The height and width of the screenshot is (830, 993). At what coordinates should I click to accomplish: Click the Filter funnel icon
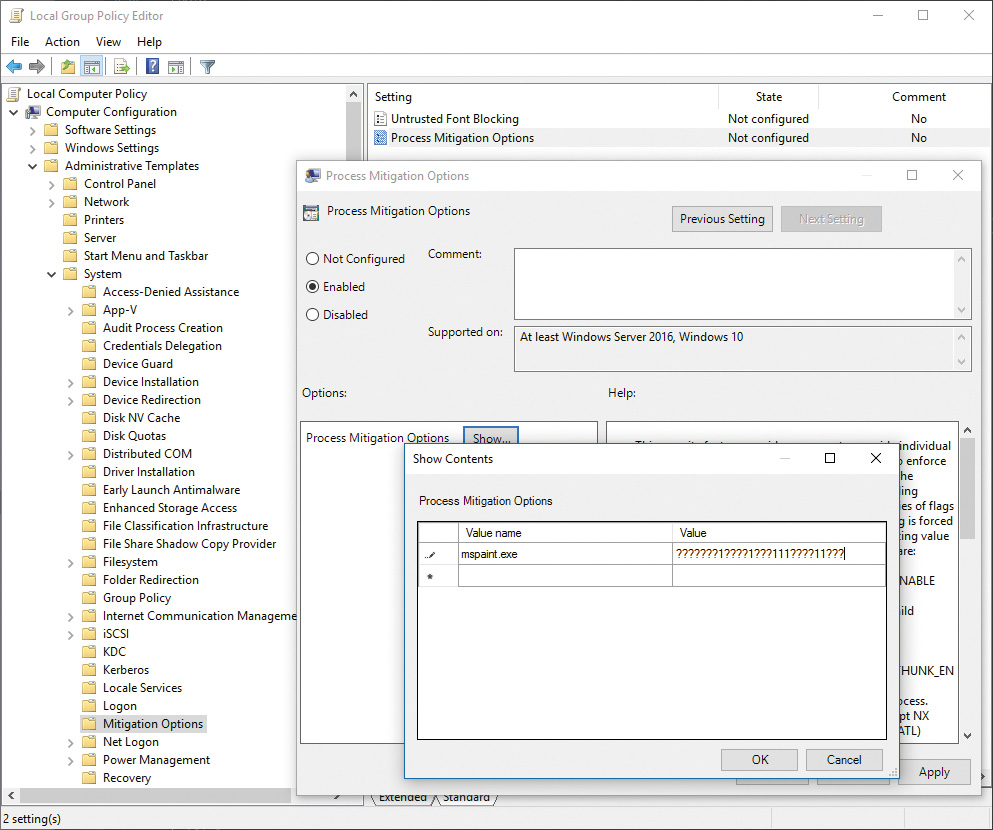[x=207, y=67]
